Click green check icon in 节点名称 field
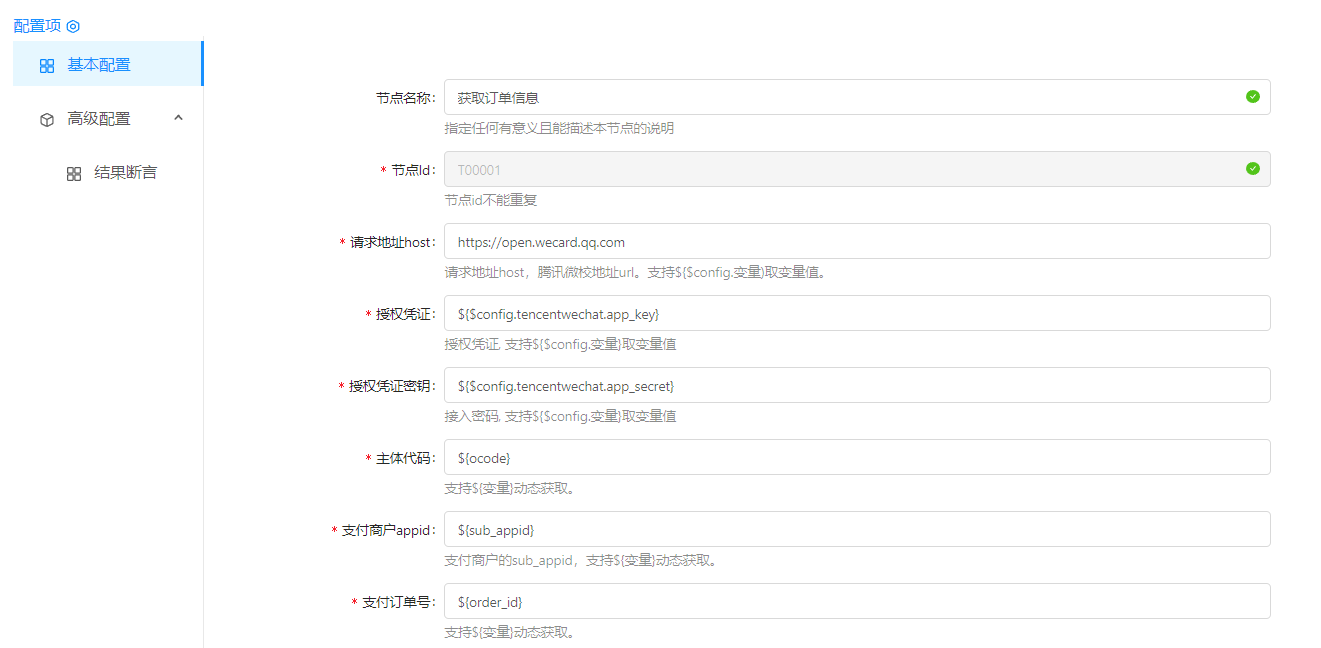1321x648 pixels. (1252, 97)
